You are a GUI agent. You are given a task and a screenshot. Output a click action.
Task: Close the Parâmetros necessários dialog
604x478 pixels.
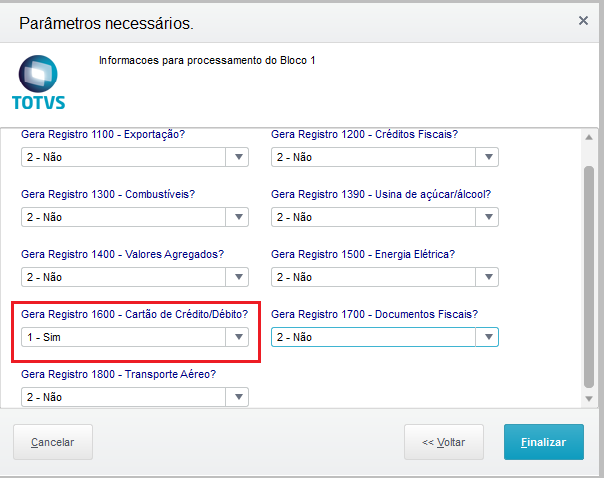tap(583, 20)
